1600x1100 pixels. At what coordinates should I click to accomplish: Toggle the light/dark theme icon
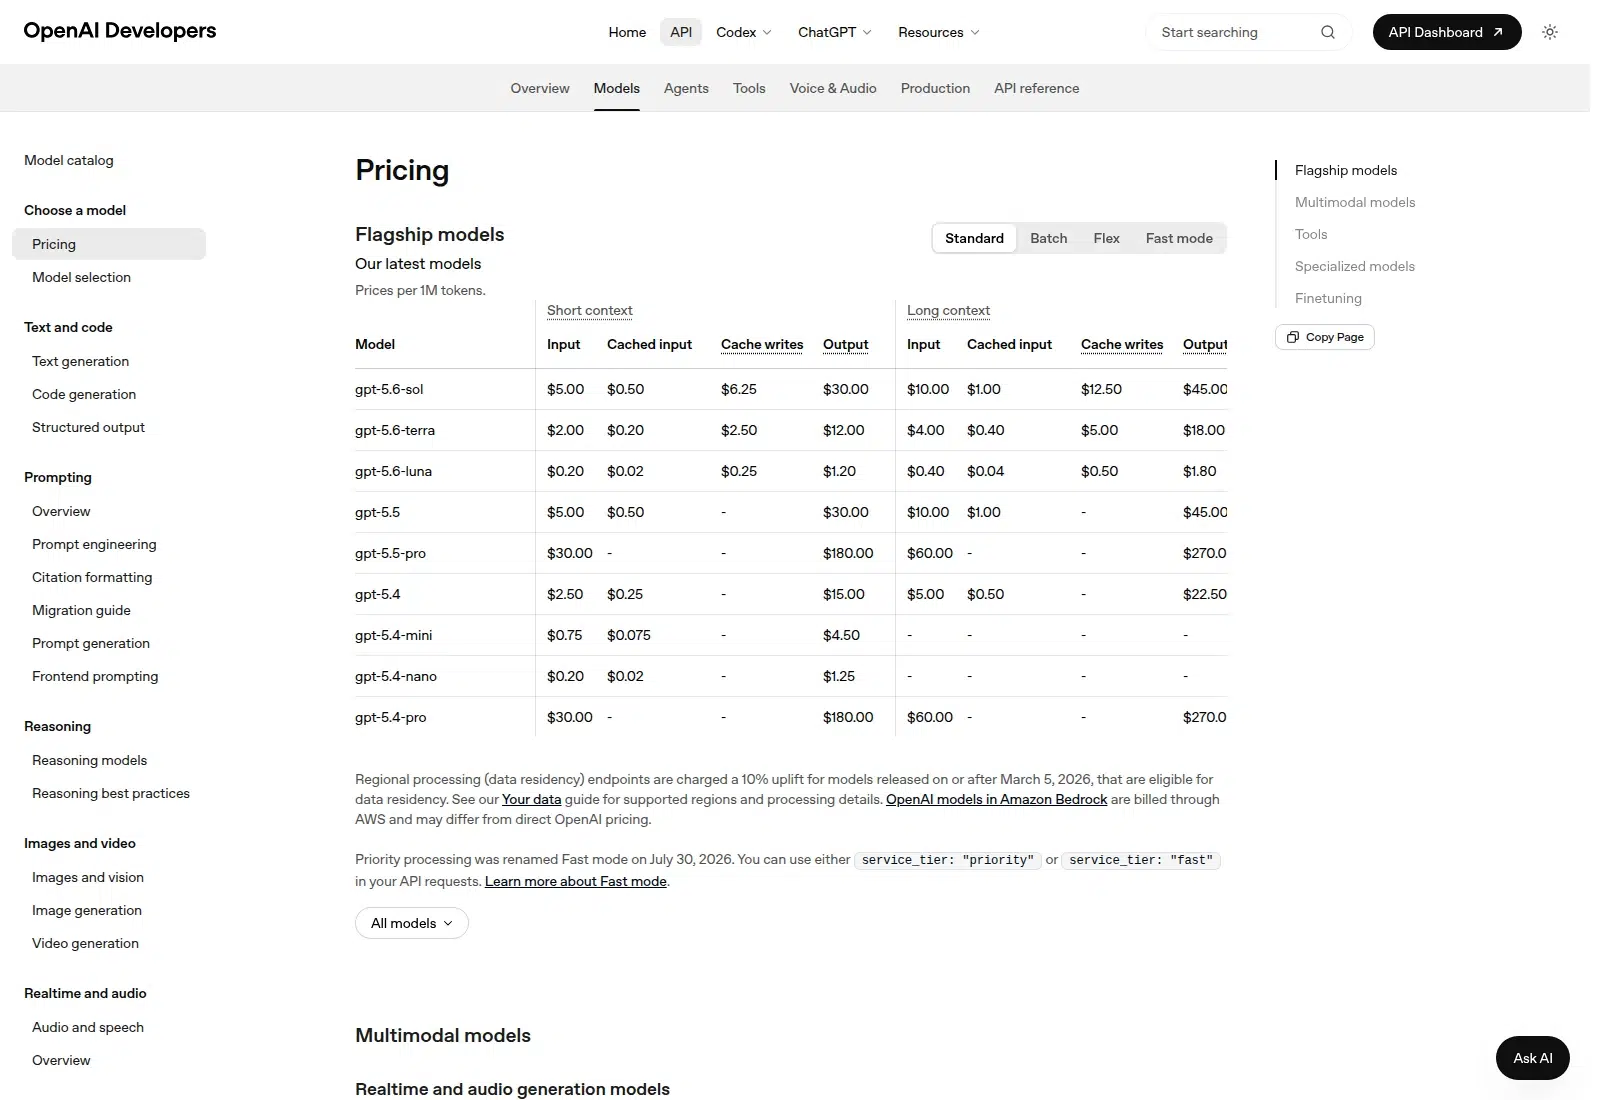click(1550, 32)
